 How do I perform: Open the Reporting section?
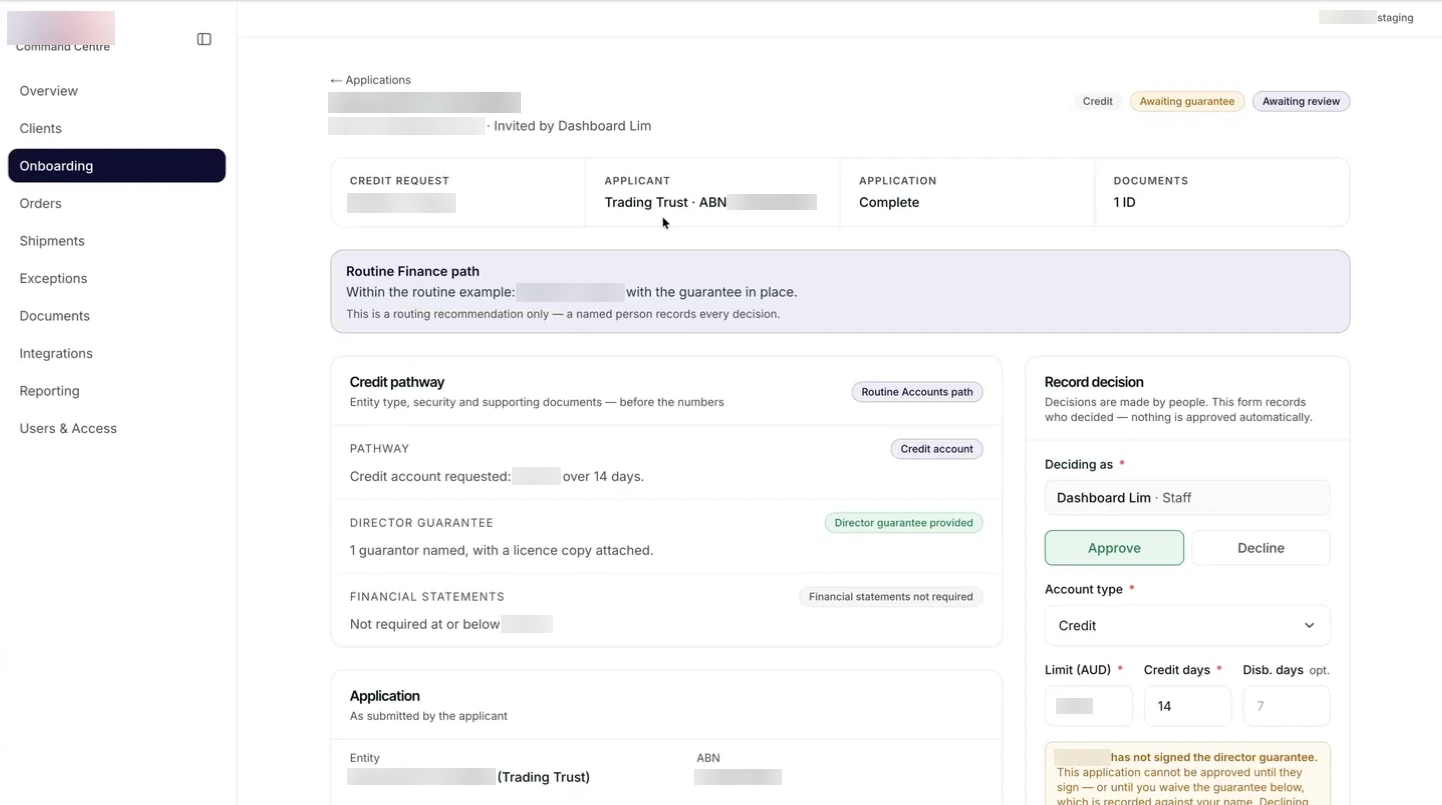click(116, 391)
